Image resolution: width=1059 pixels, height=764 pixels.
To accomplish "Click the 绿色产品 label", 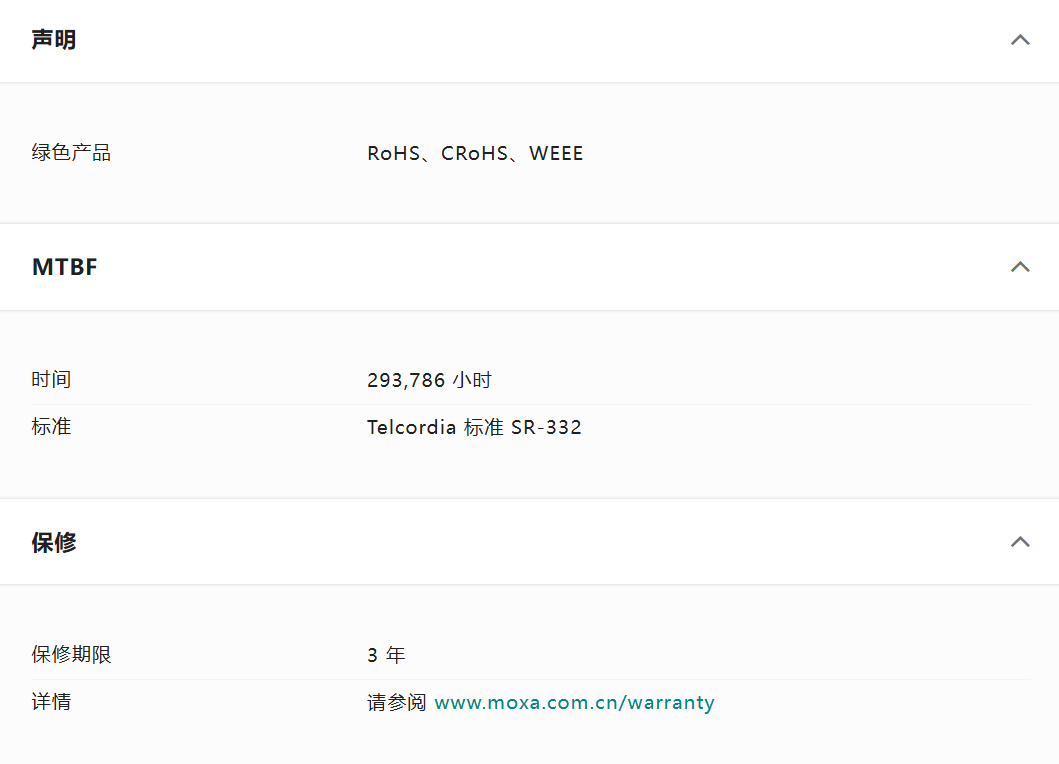I will (x=71, y=153).
